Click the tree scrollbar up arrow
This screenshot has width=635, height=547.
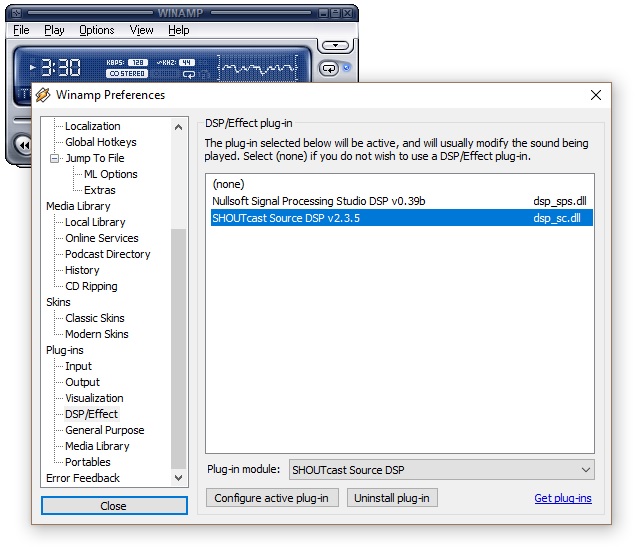click(x=178, y=127)
